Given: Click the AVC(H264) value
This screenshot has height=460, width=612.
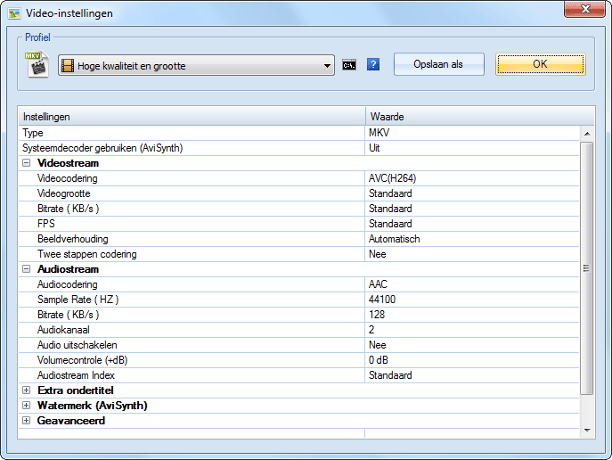Looking at the screenshot, I should (392, 178).
